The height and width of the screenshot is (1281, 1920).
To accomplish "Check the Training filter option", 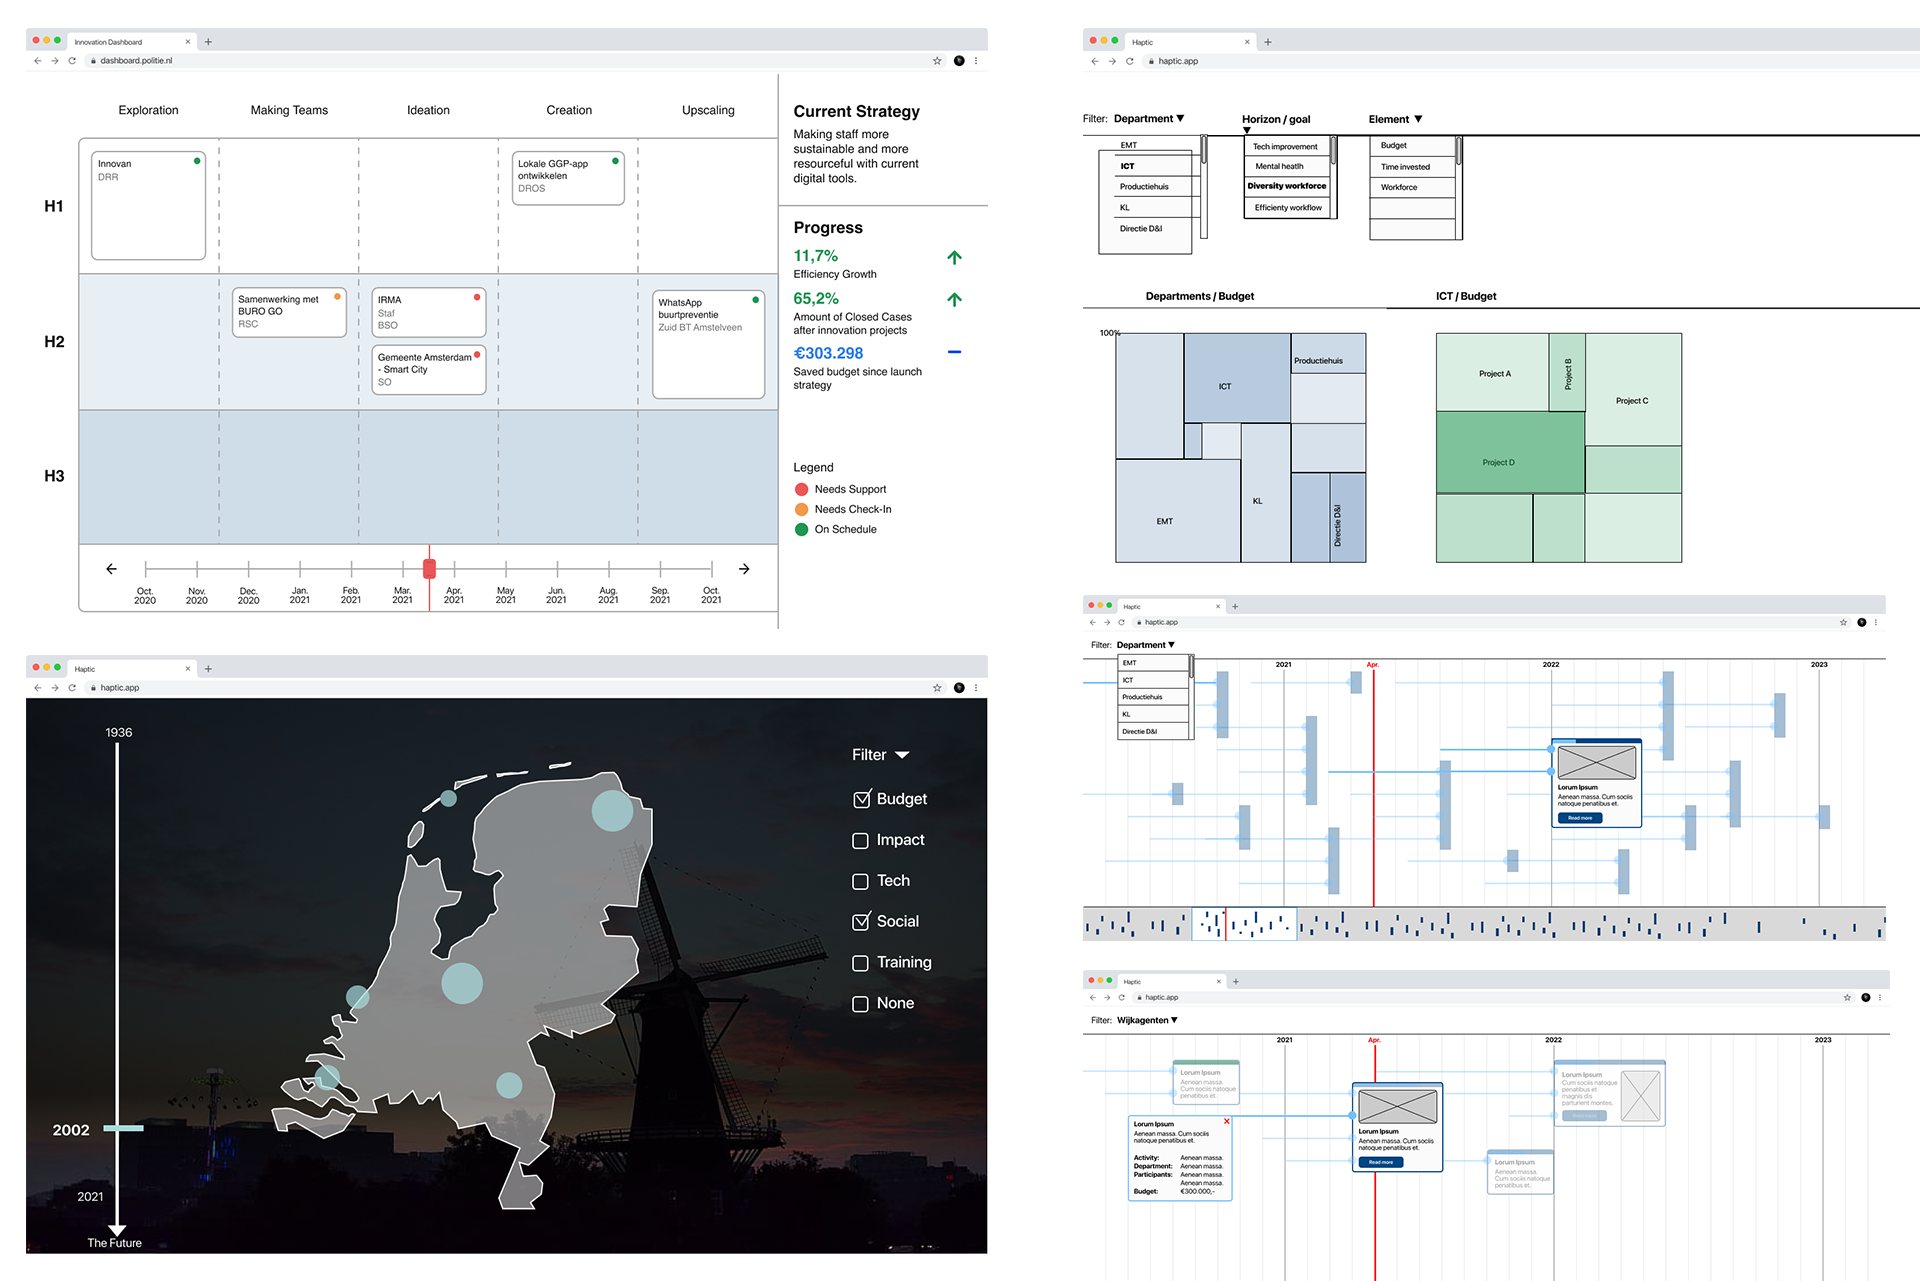I will point(861,963).
